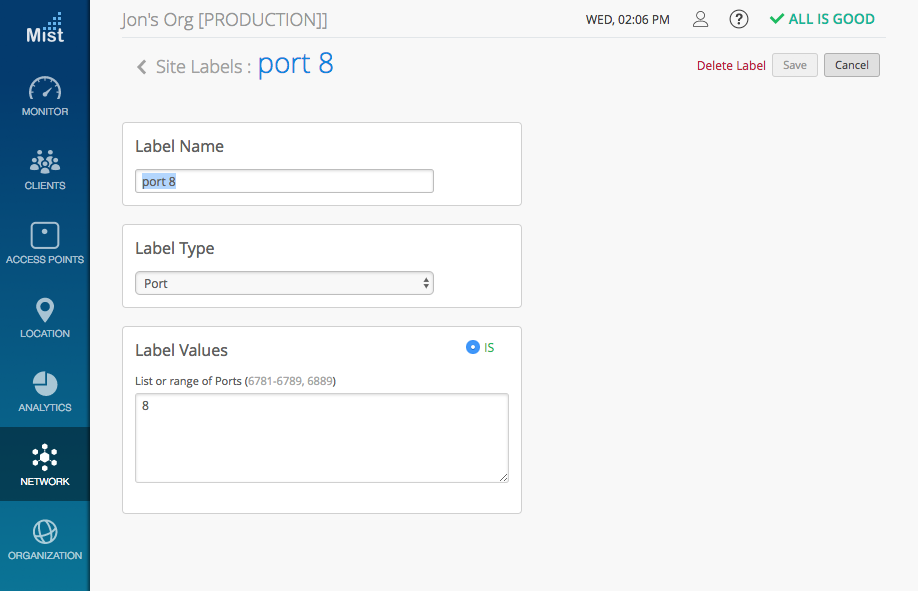The image size is (918, 591).
Task: Go back using Site Labels chevron
Action: tap(142, 67)
